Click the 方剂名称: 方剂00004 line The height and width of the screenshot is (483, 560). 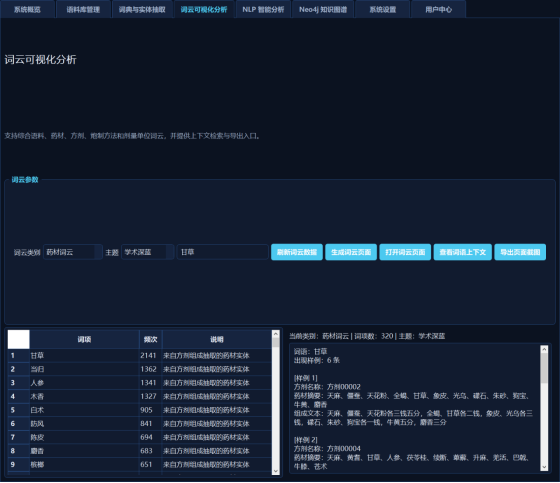click(327, 449)
